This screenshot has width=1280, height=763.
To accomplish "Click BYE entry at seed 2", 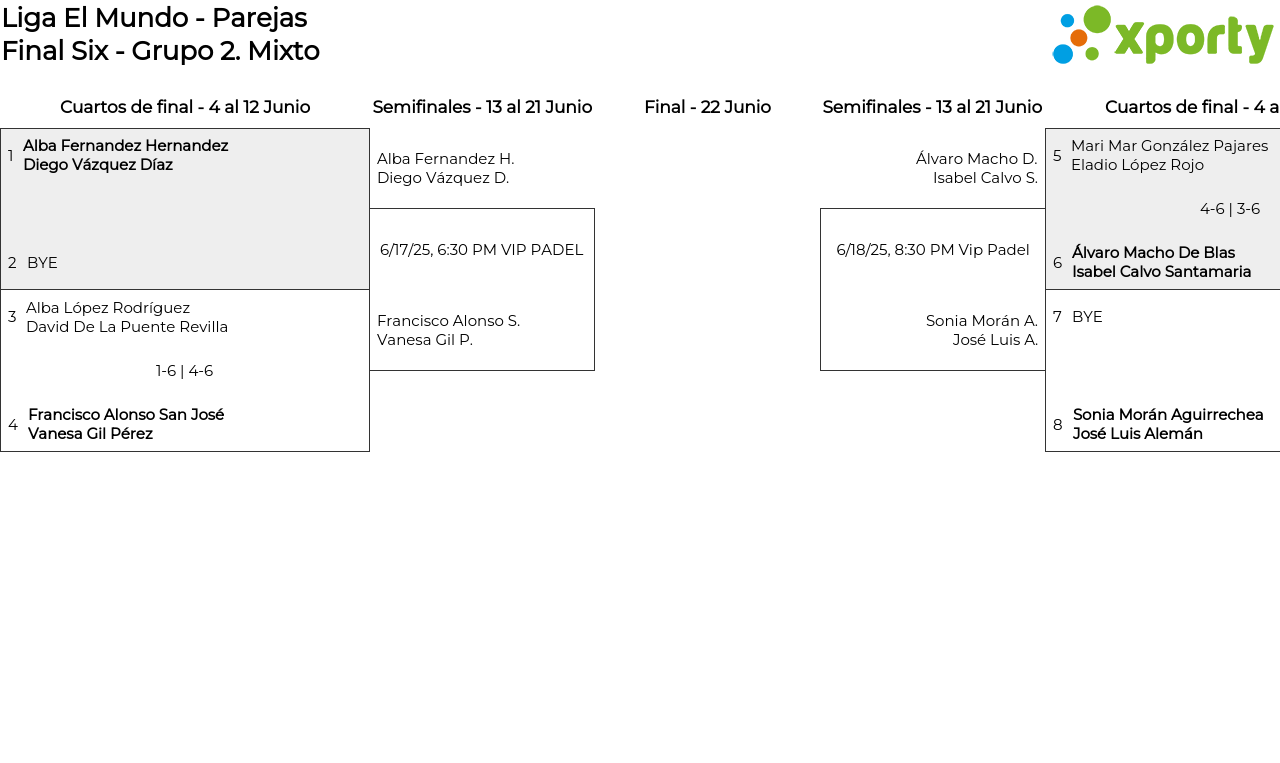I will click(42, 263).
